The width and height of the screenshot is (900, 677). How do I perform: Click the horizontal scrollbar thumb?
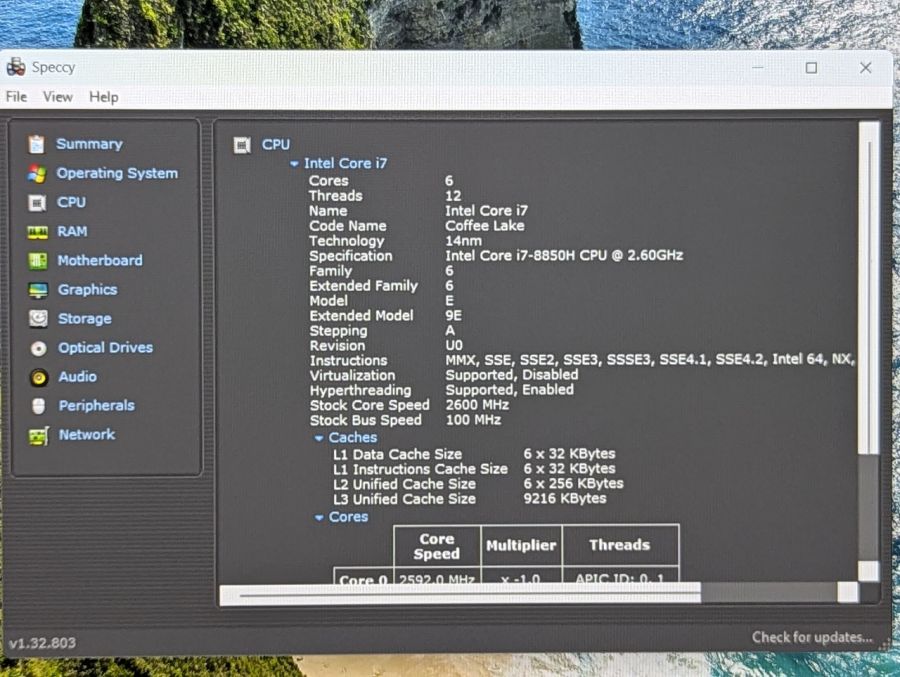click(x=460, y=594)
